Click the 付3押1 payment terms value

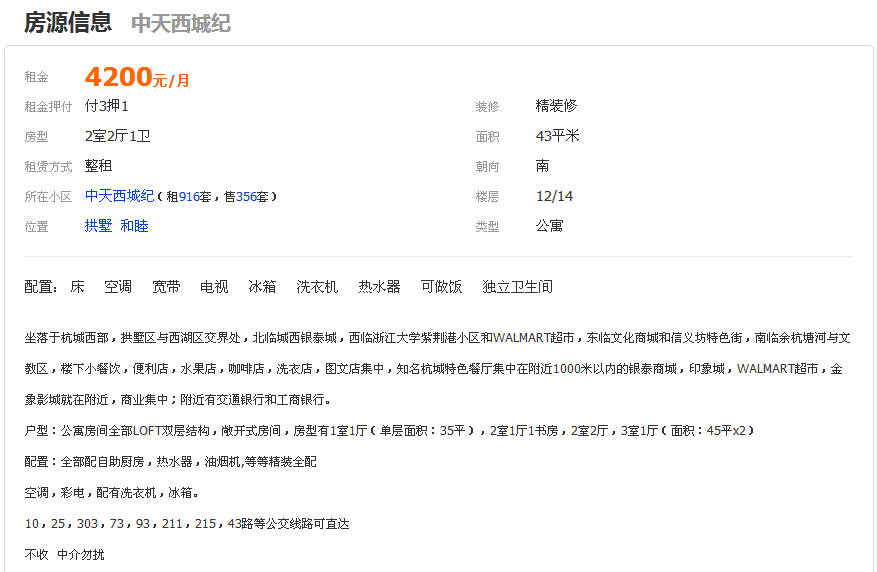pos(106,106)
